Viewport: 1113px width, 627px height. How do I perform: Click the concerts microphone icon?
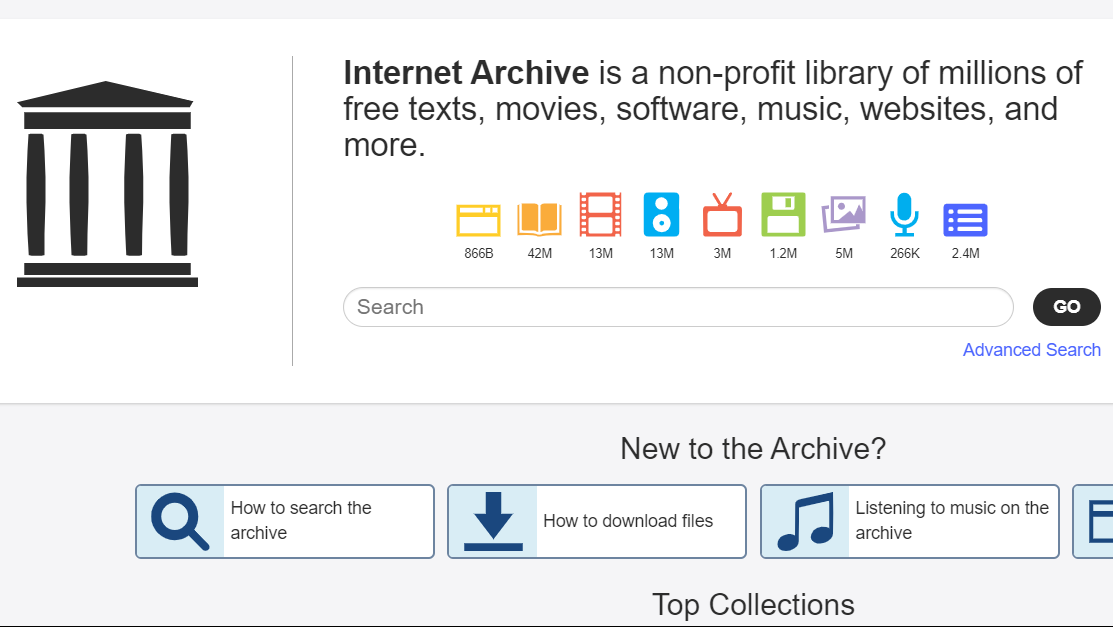904,215
